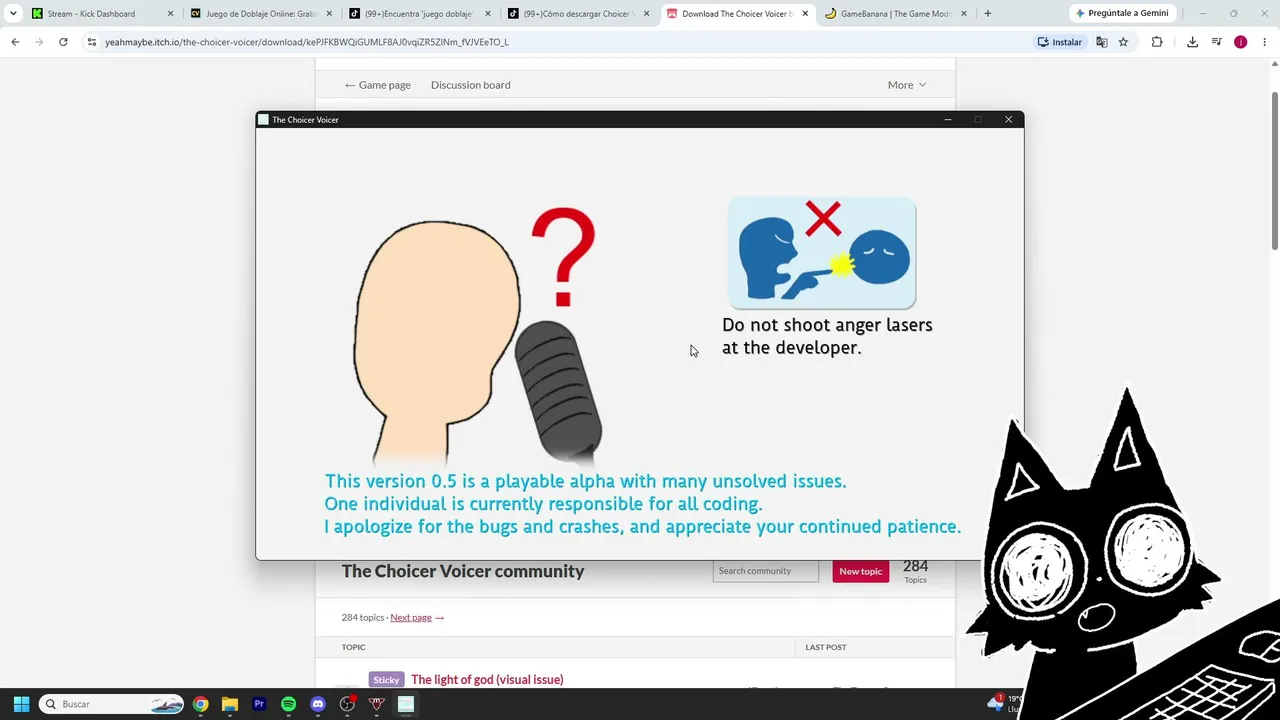Viewport: 1280px width, 720px height.
Task: Open a new browser tab
Action: (x=988, y=14)
